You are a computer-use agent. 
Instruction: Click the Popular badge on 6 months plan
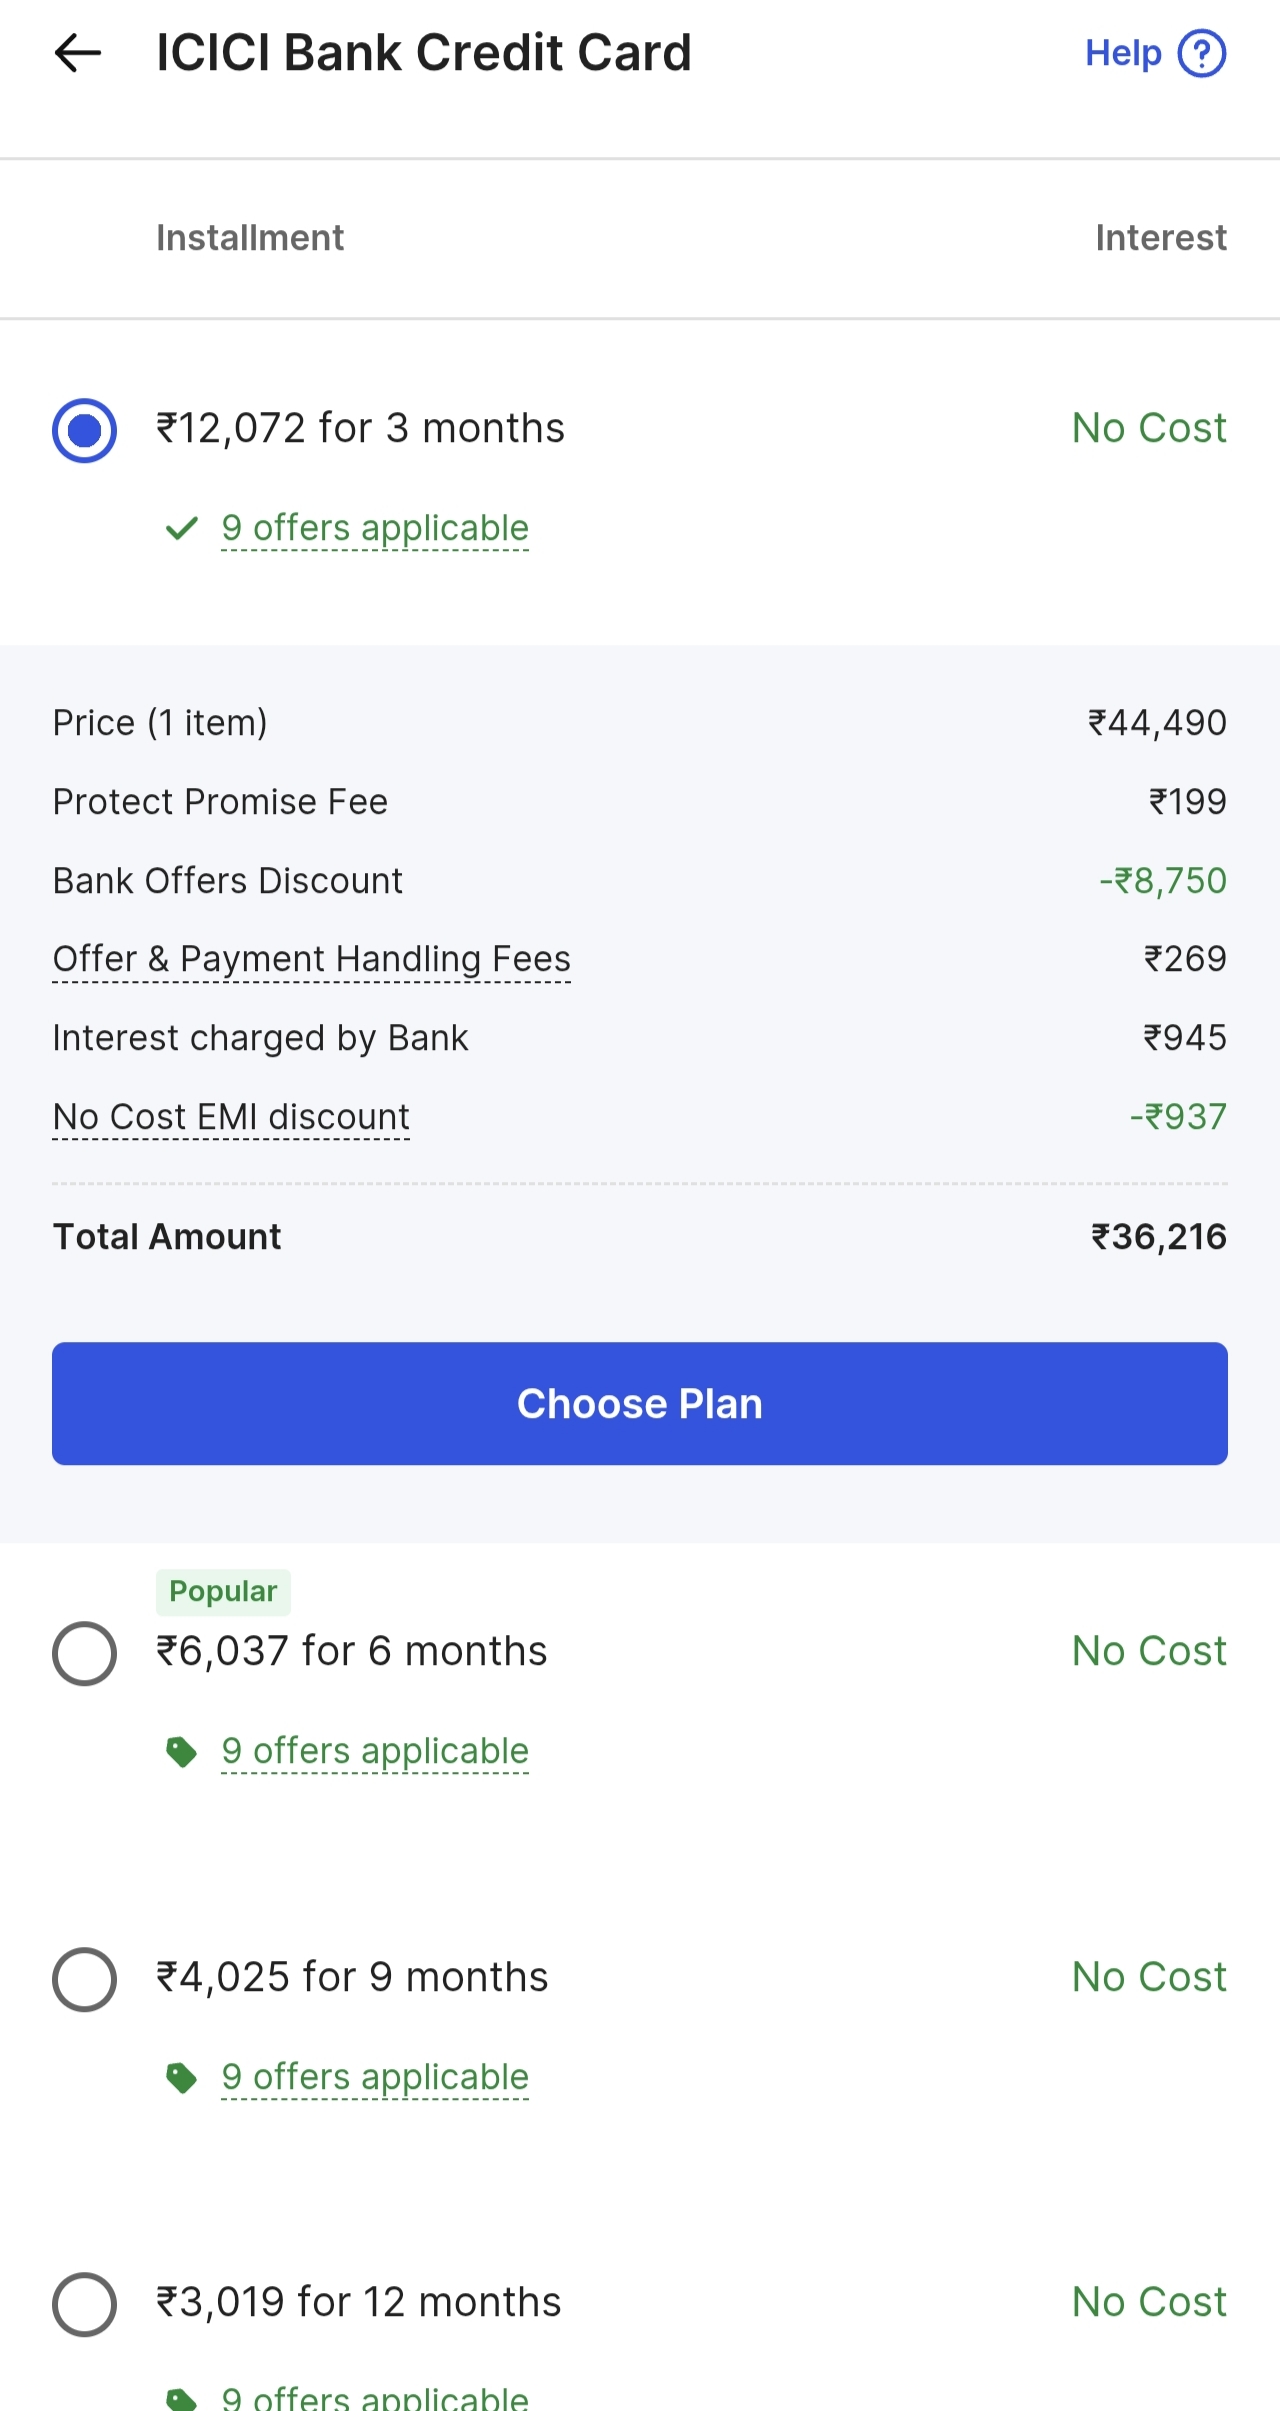[x=223, y=1591]
